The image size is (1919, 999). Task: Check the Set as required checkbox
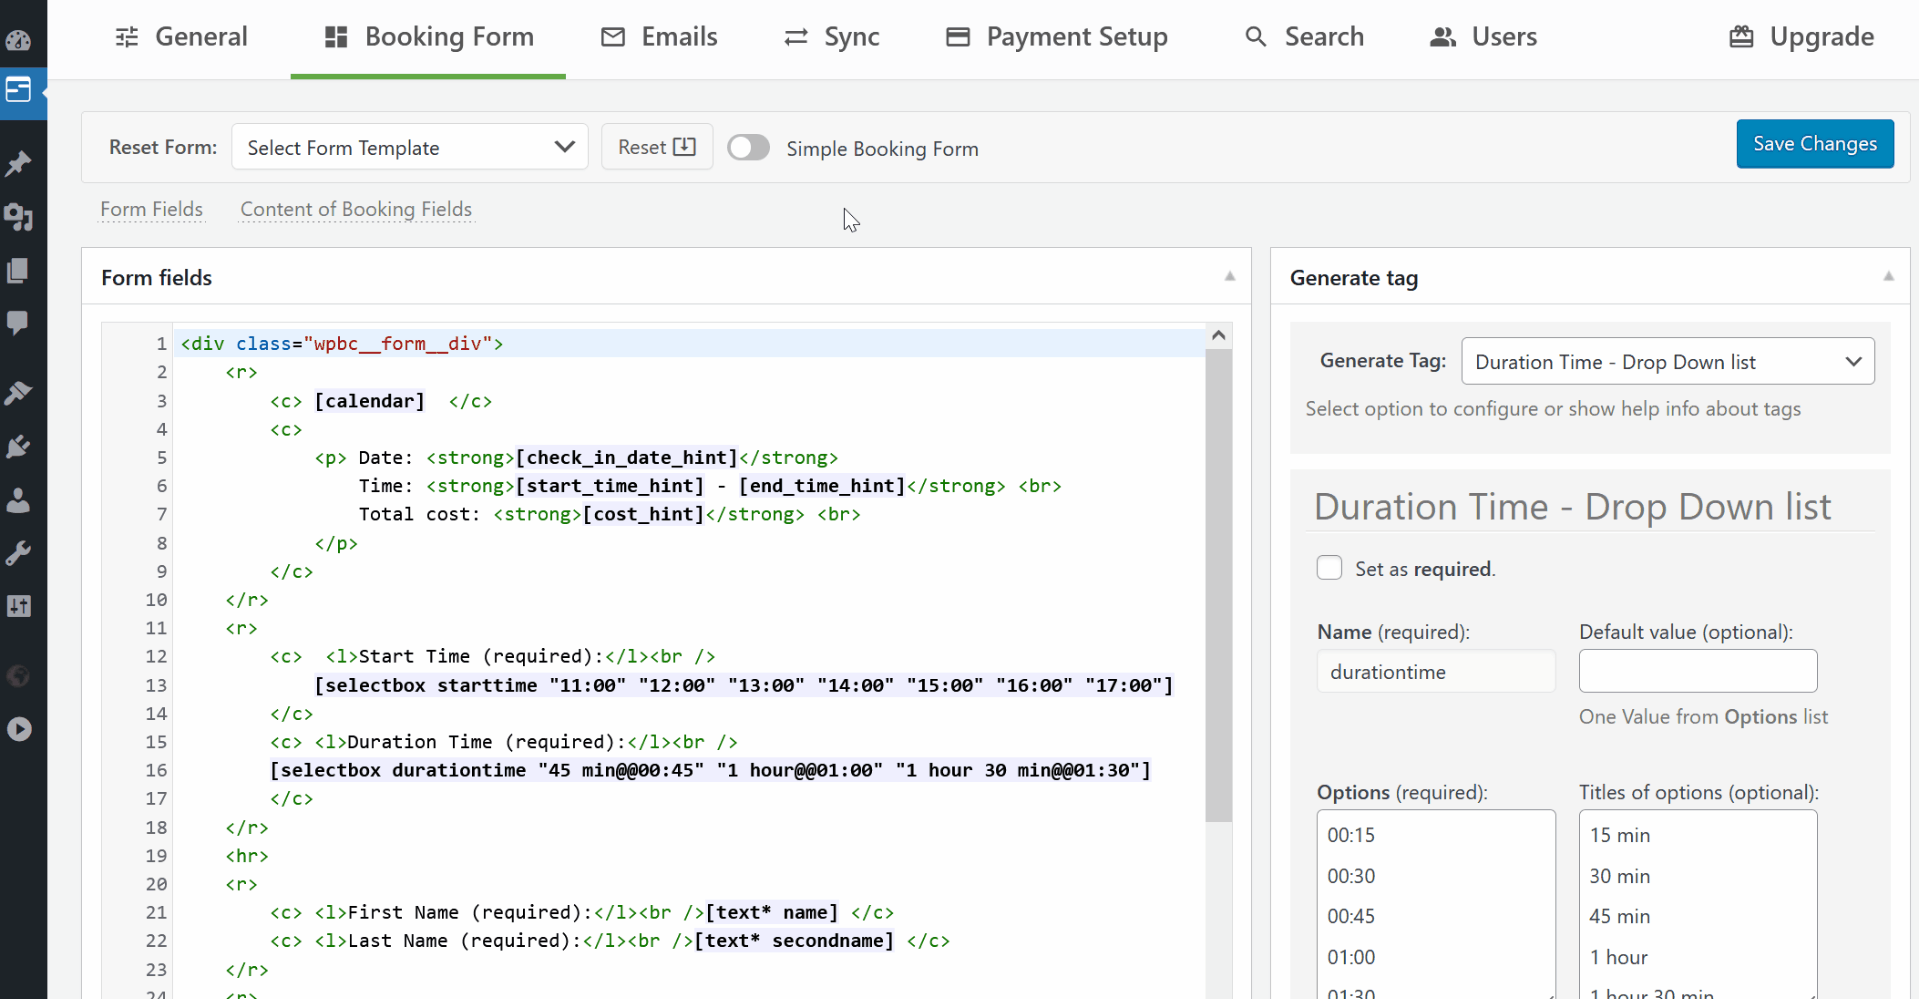click(1329, 568)
